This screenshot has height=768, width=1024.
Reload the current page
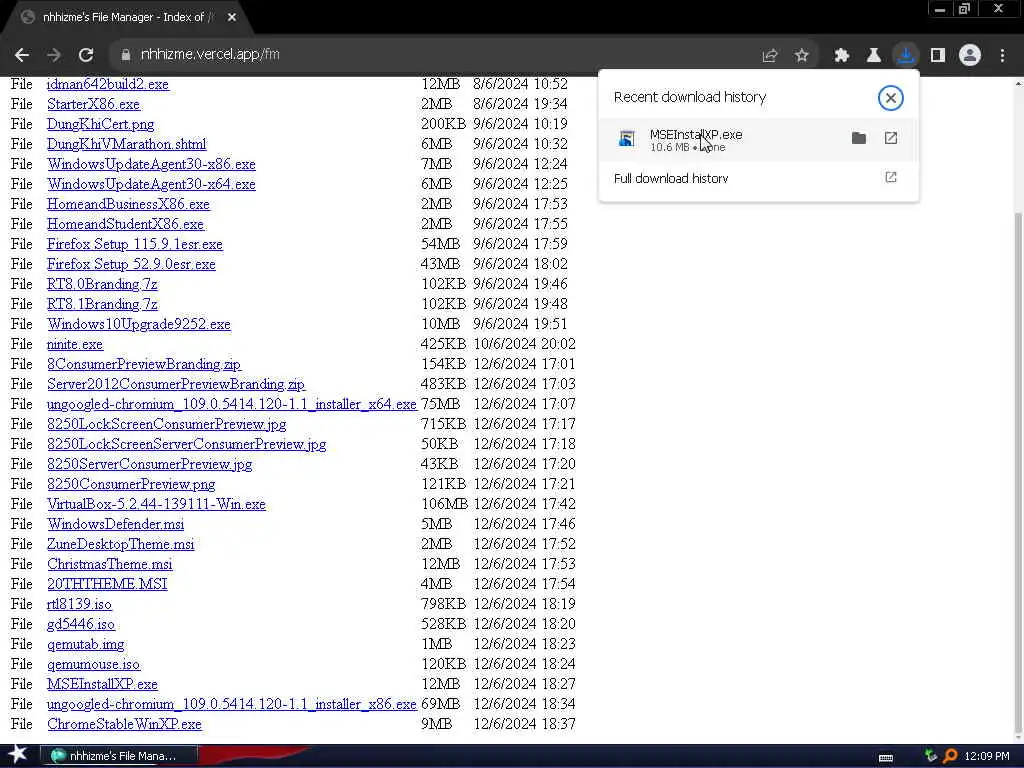click(86, 55)
